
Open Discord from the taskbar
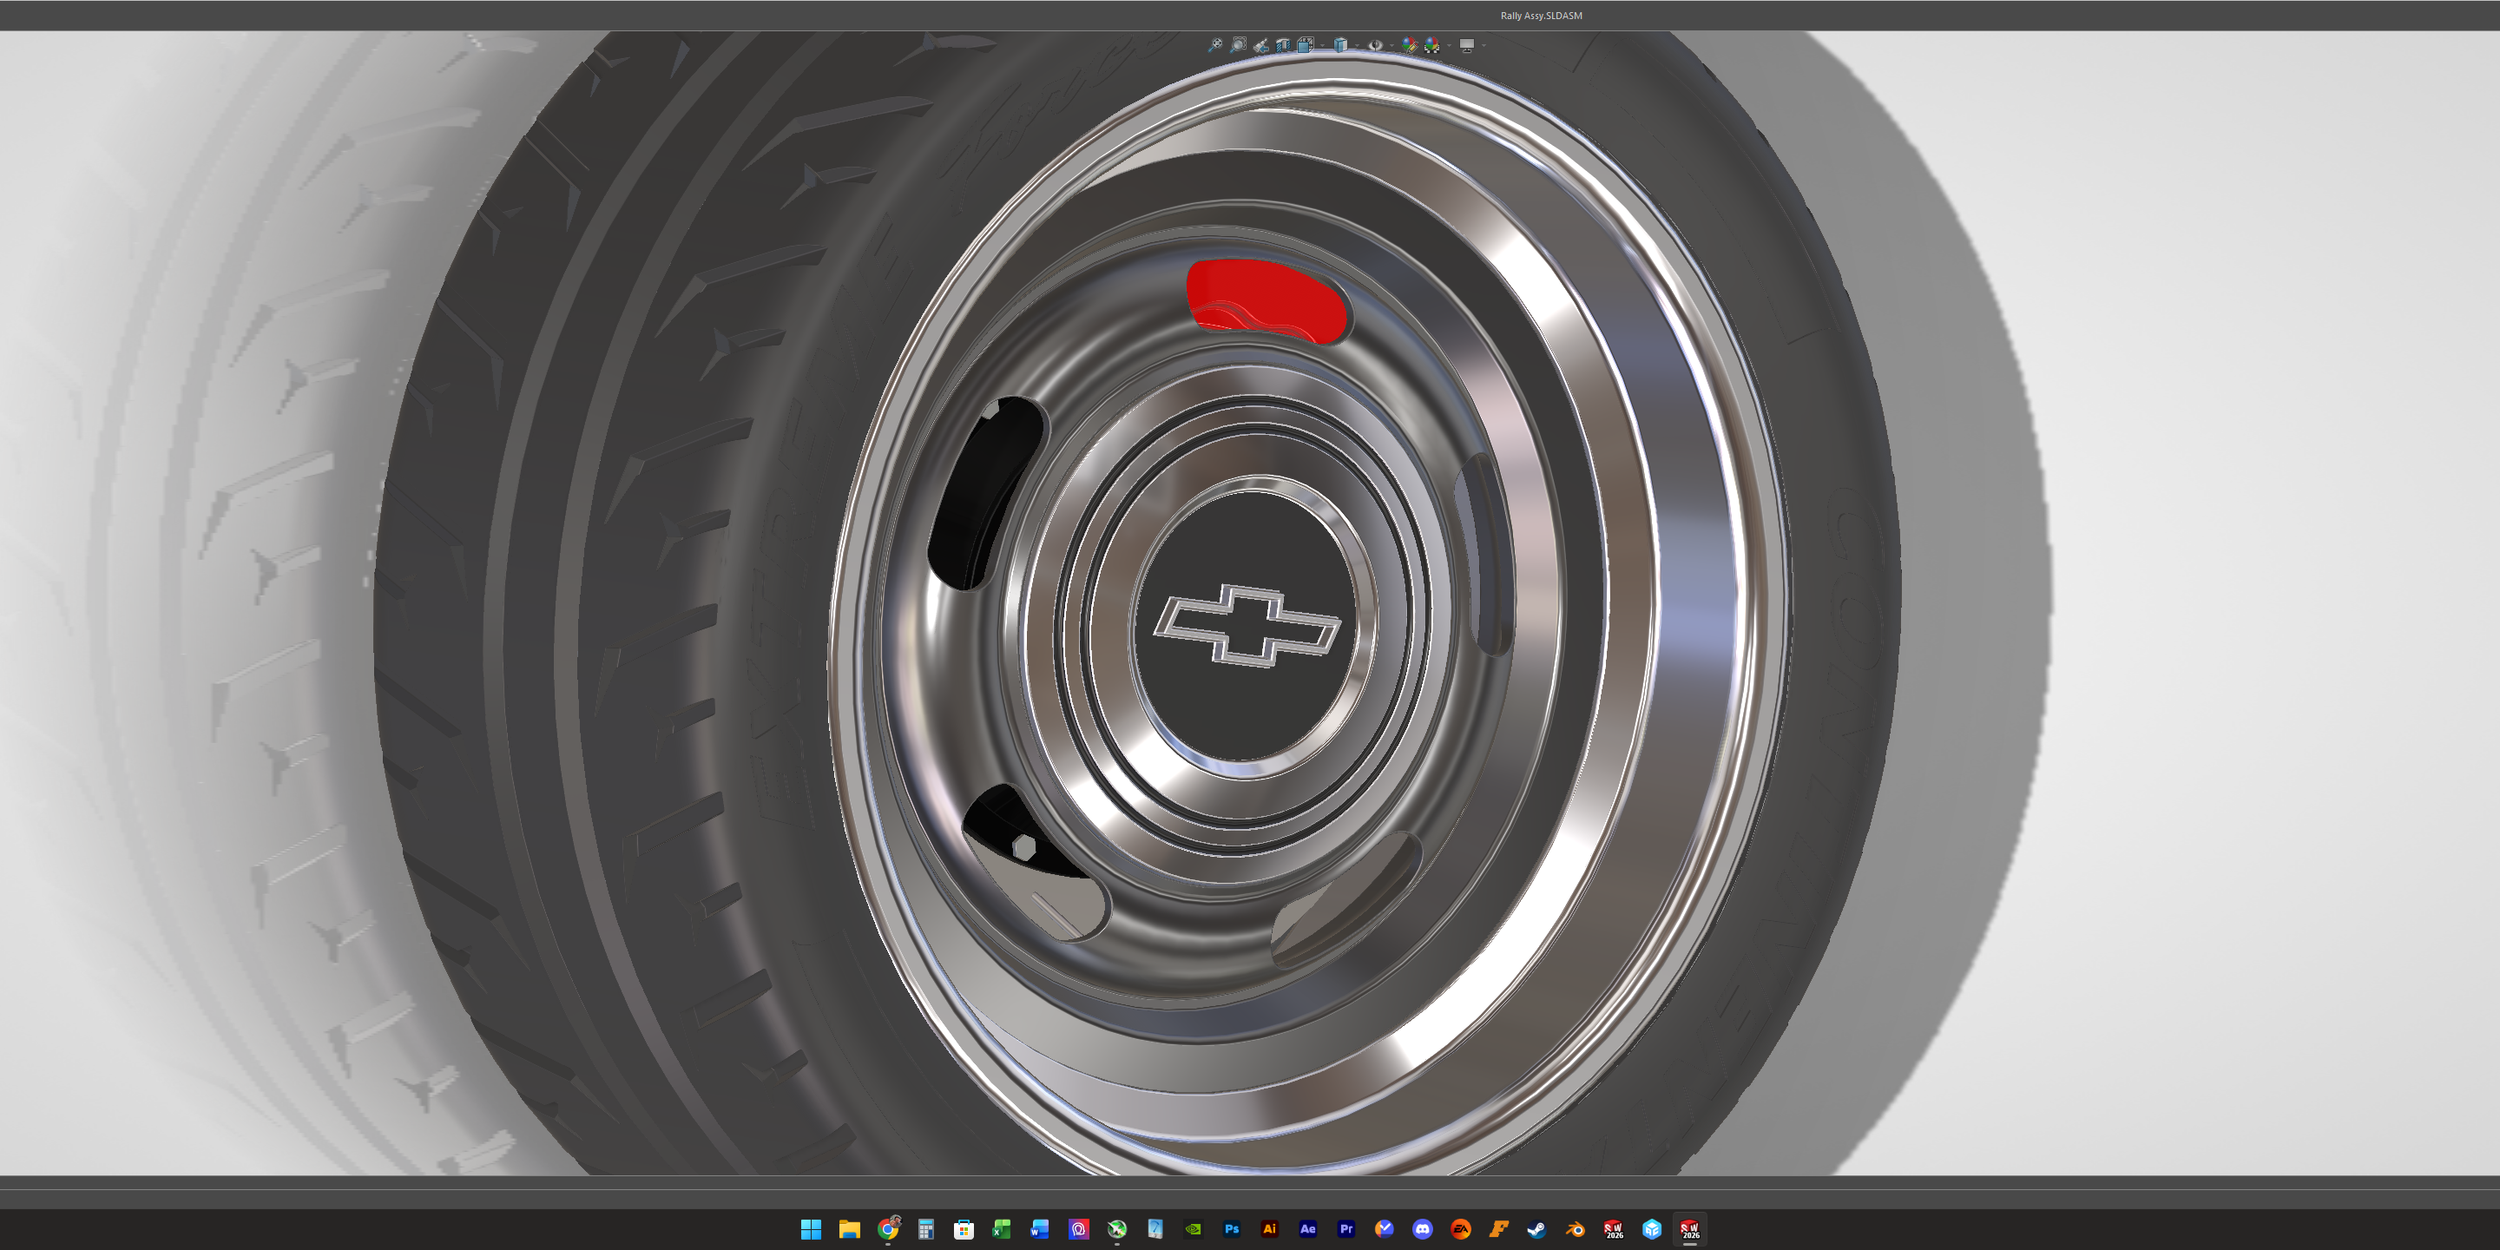1423,1229
